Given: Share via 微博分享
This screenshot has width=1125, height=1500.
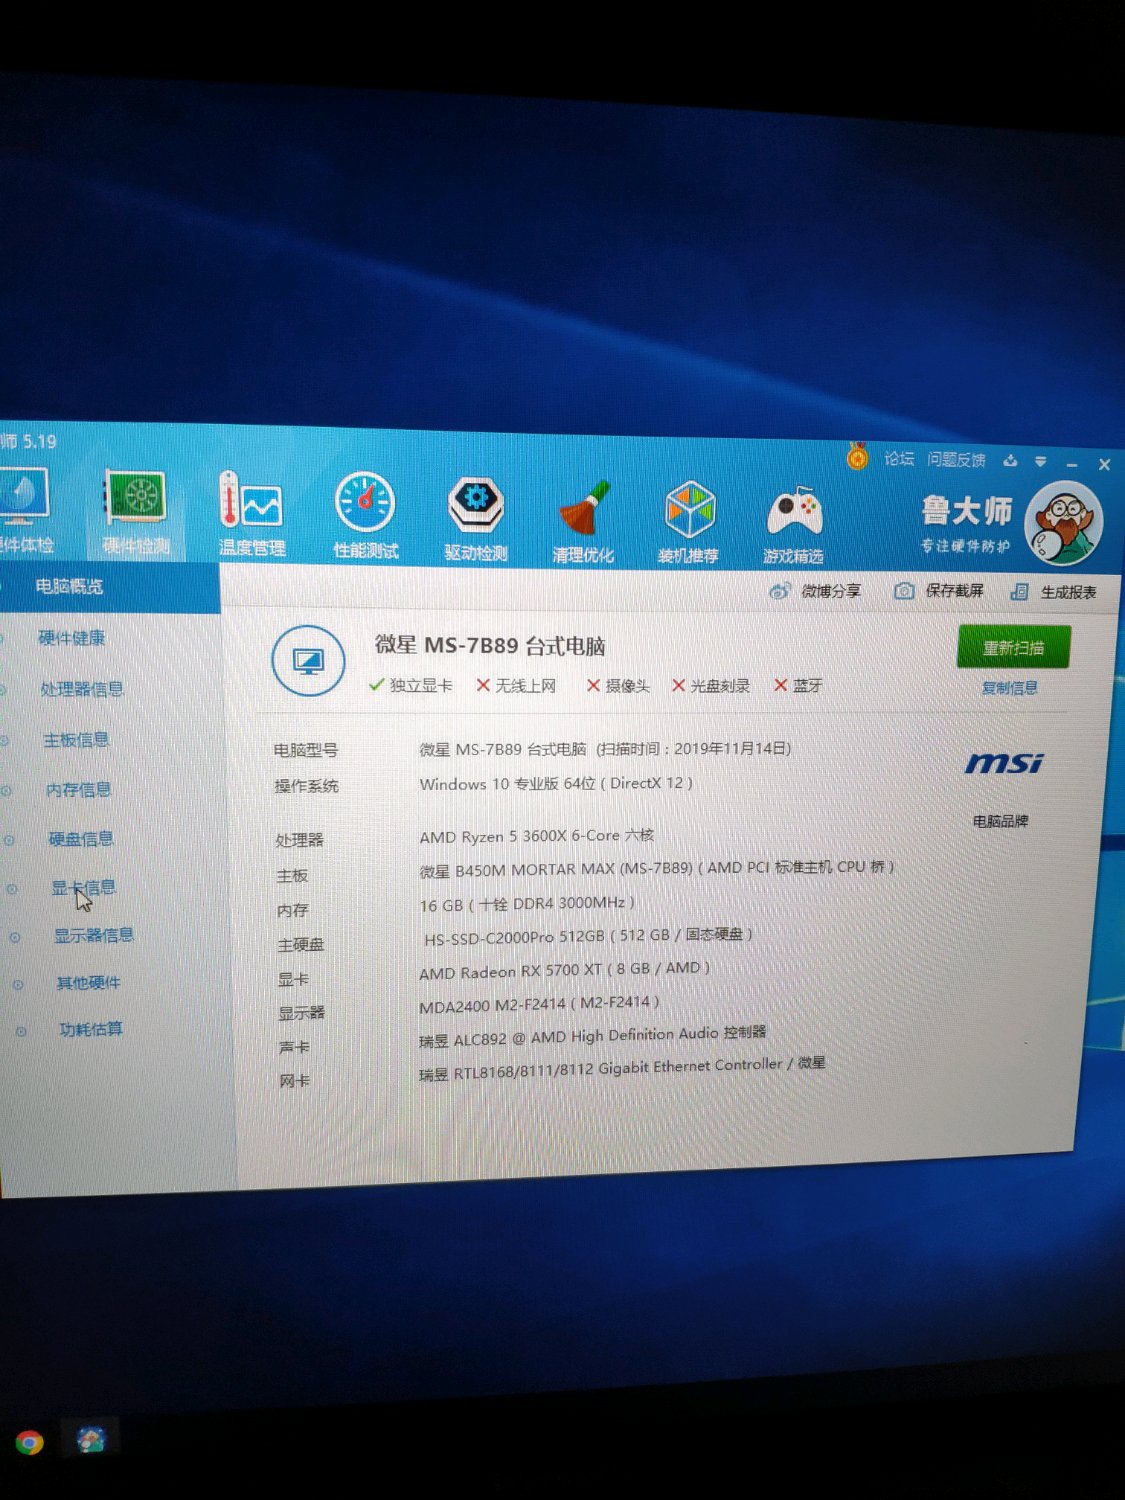Looking at the screenshot, I should 815,590.
